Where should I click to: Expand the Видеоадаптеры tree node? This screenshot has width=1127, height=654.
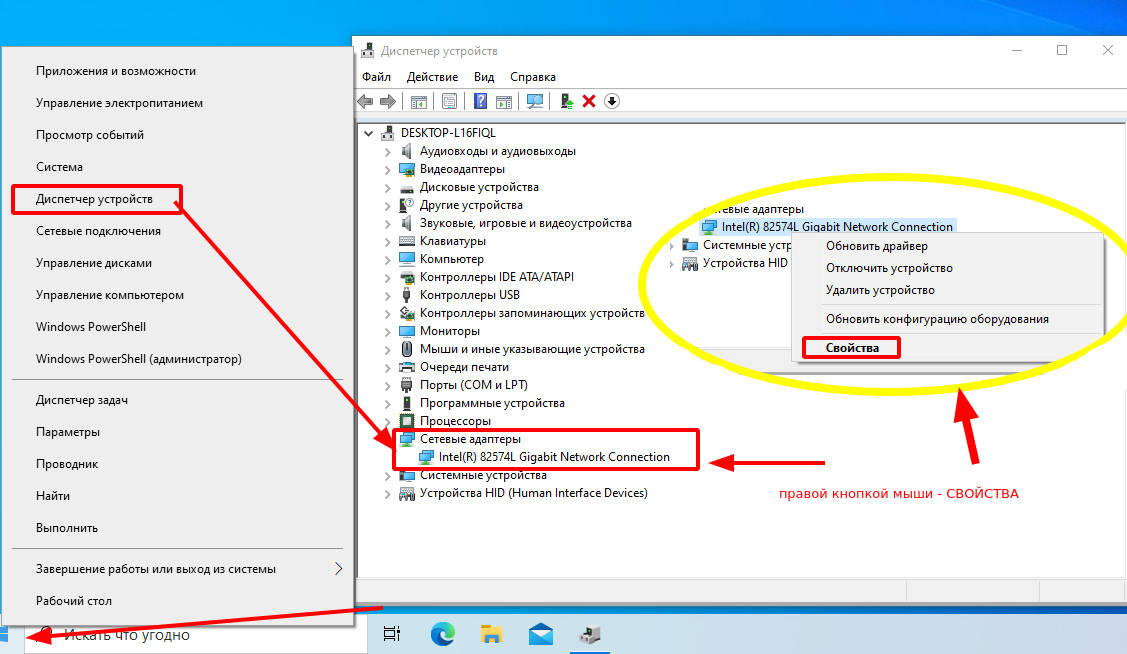pos(388,169)
